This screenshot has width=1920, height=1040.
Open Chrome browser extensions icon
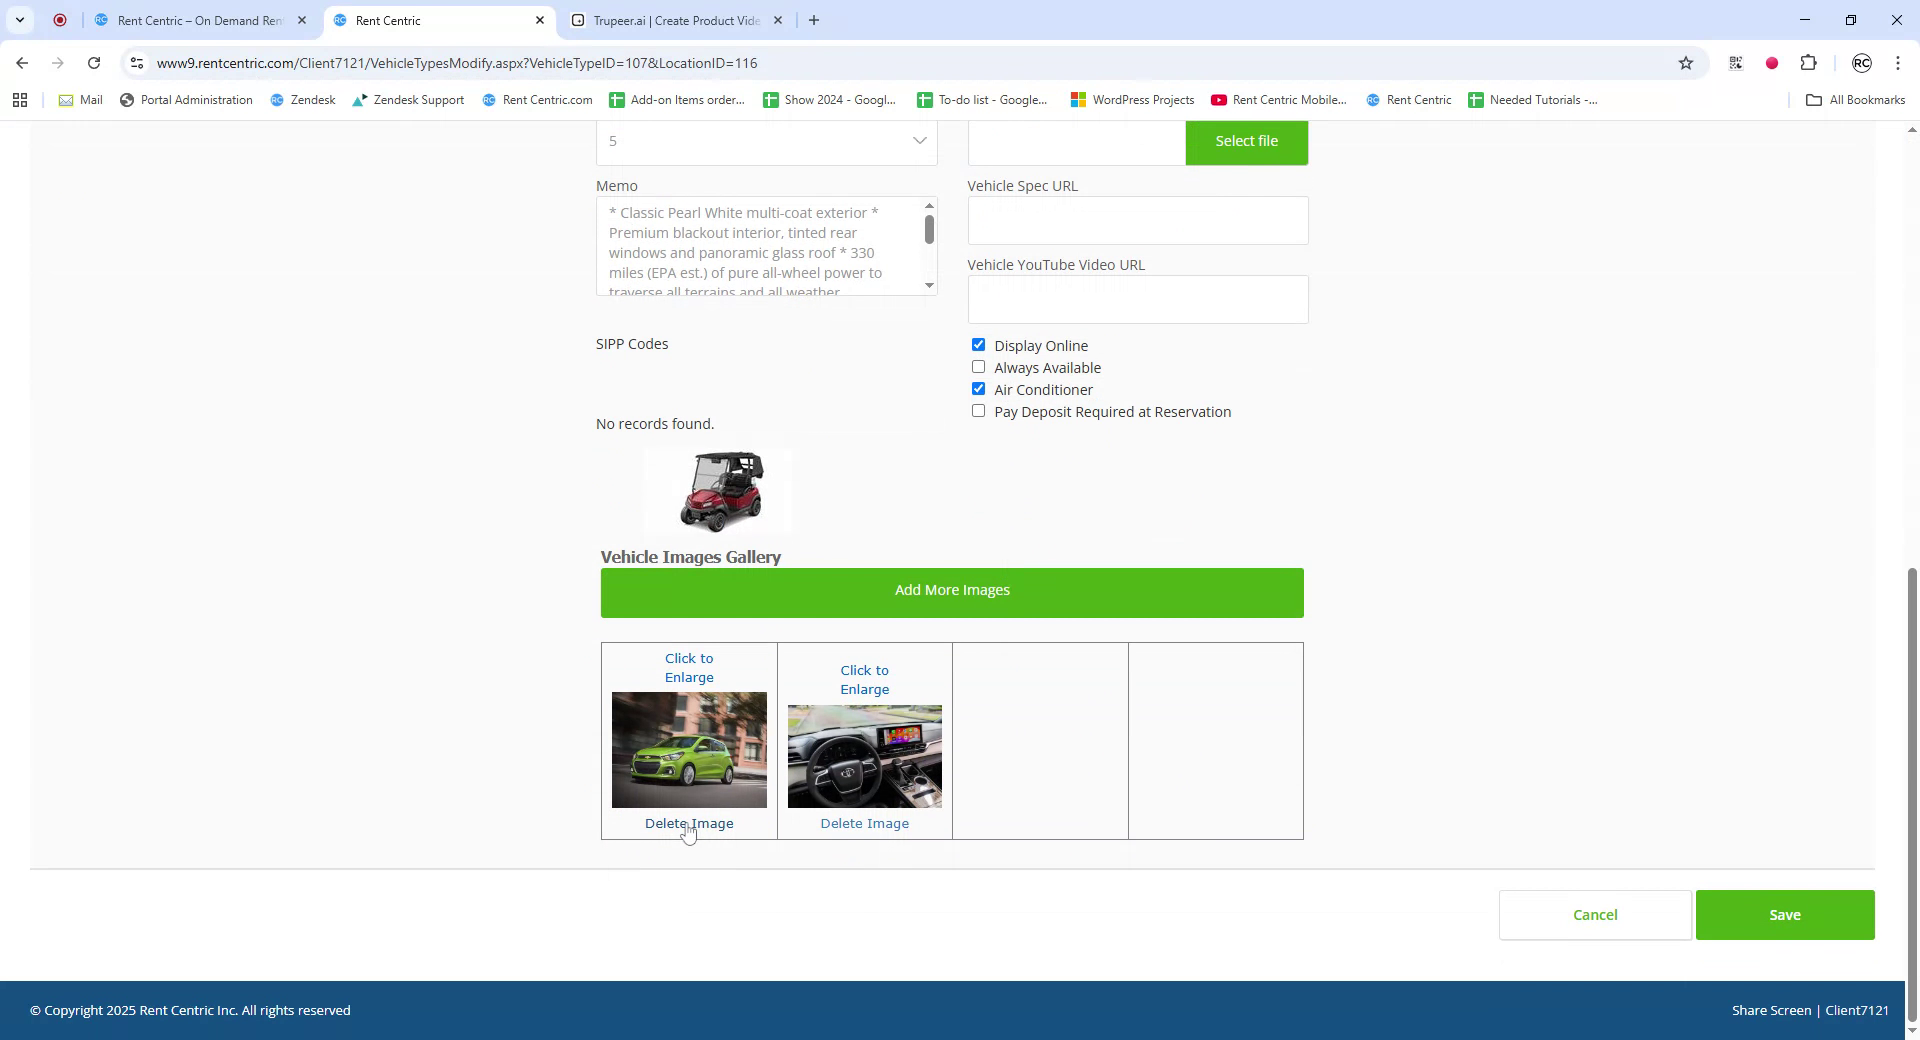pos(1809,63)
